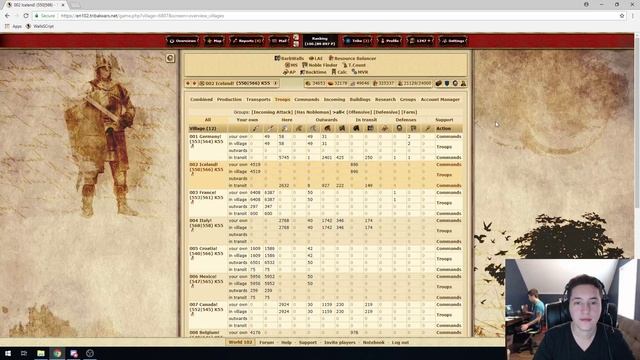
Task: Open Troops action for 004 Italy
Action: point(444,231)
